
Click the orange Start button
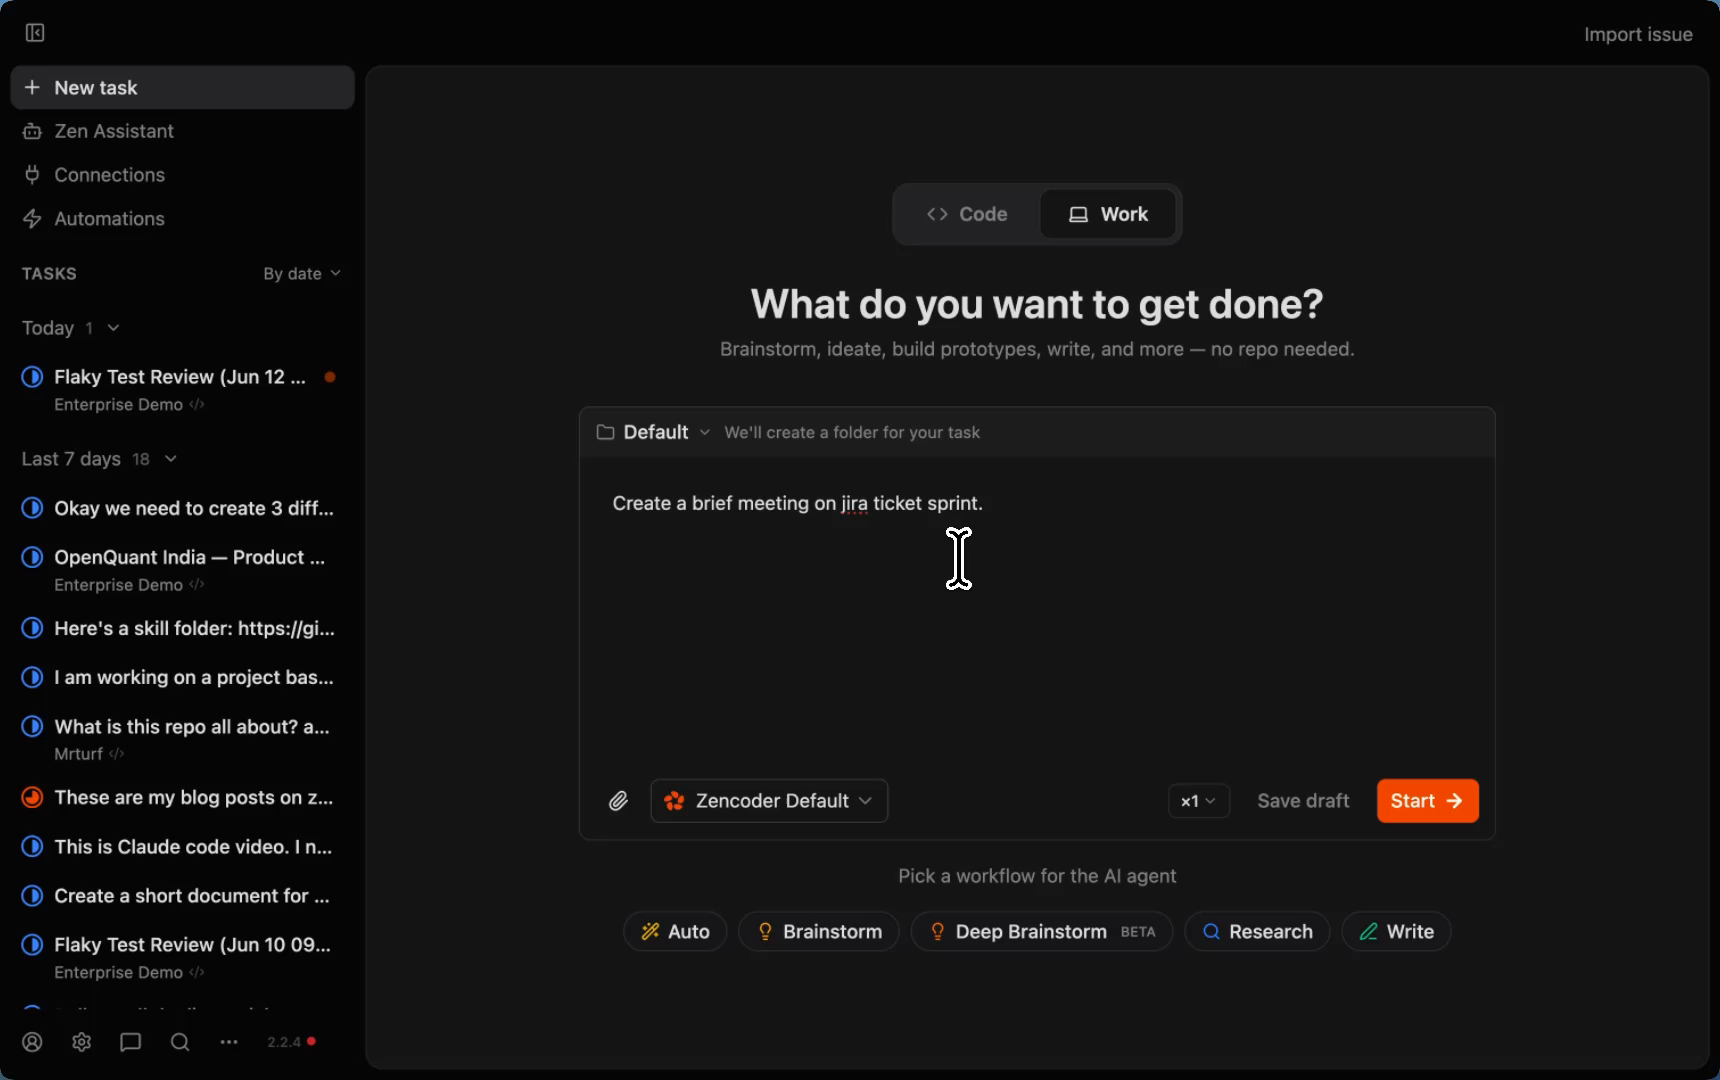(1427, 801)
